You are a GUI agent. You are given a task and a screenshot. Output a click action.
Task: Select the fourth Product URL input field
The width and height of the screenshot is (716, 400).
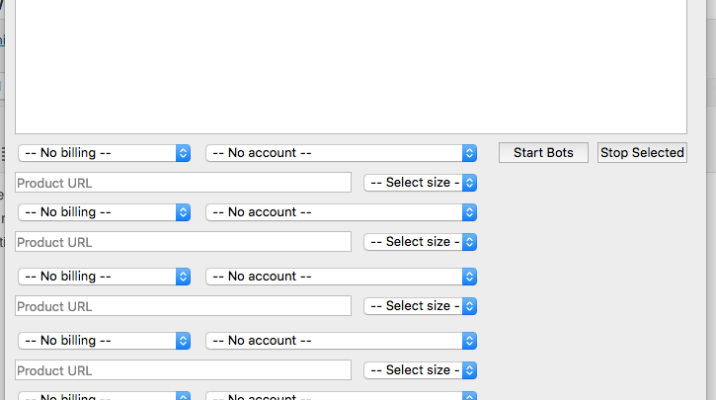[x=184, y=370]
